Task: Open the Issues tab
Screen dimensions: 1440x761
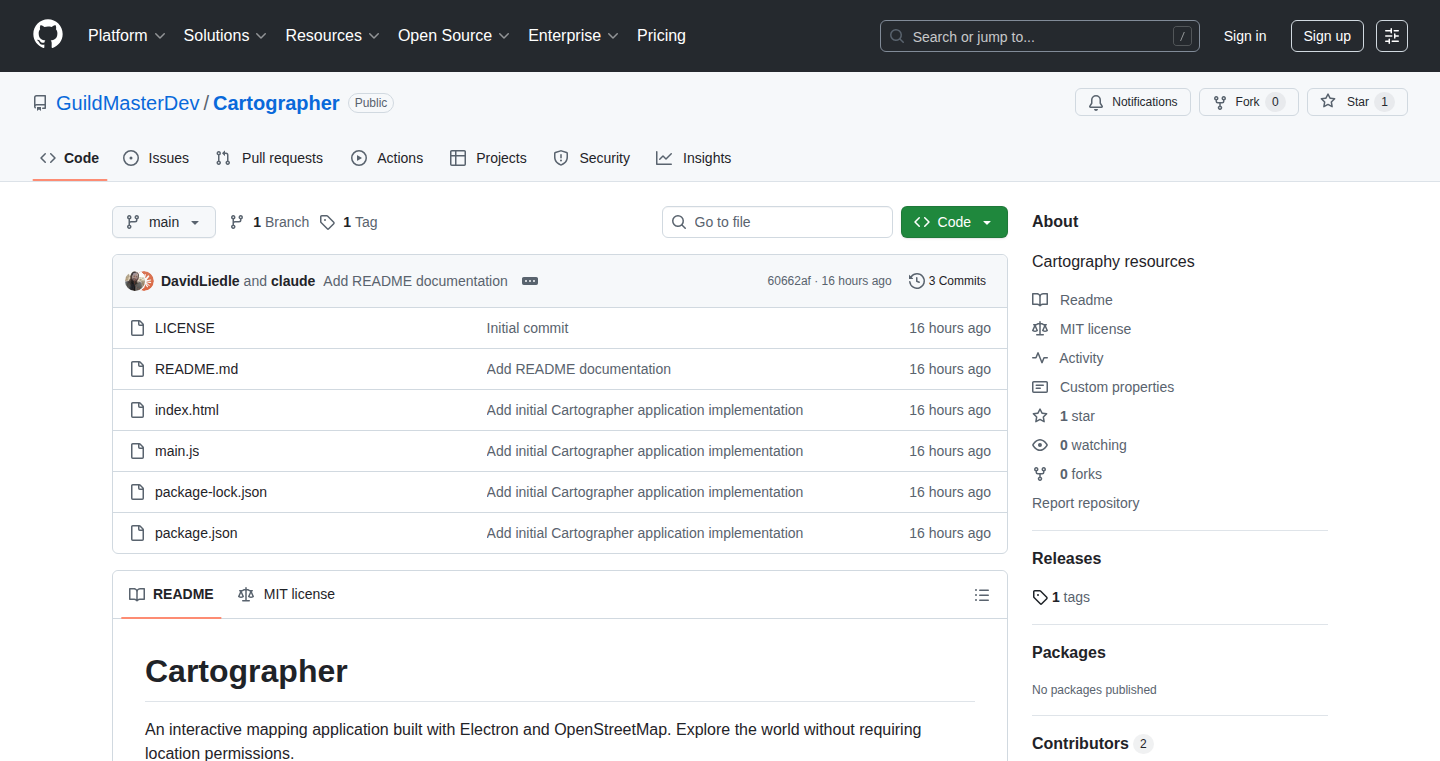Action: (156, 158)
